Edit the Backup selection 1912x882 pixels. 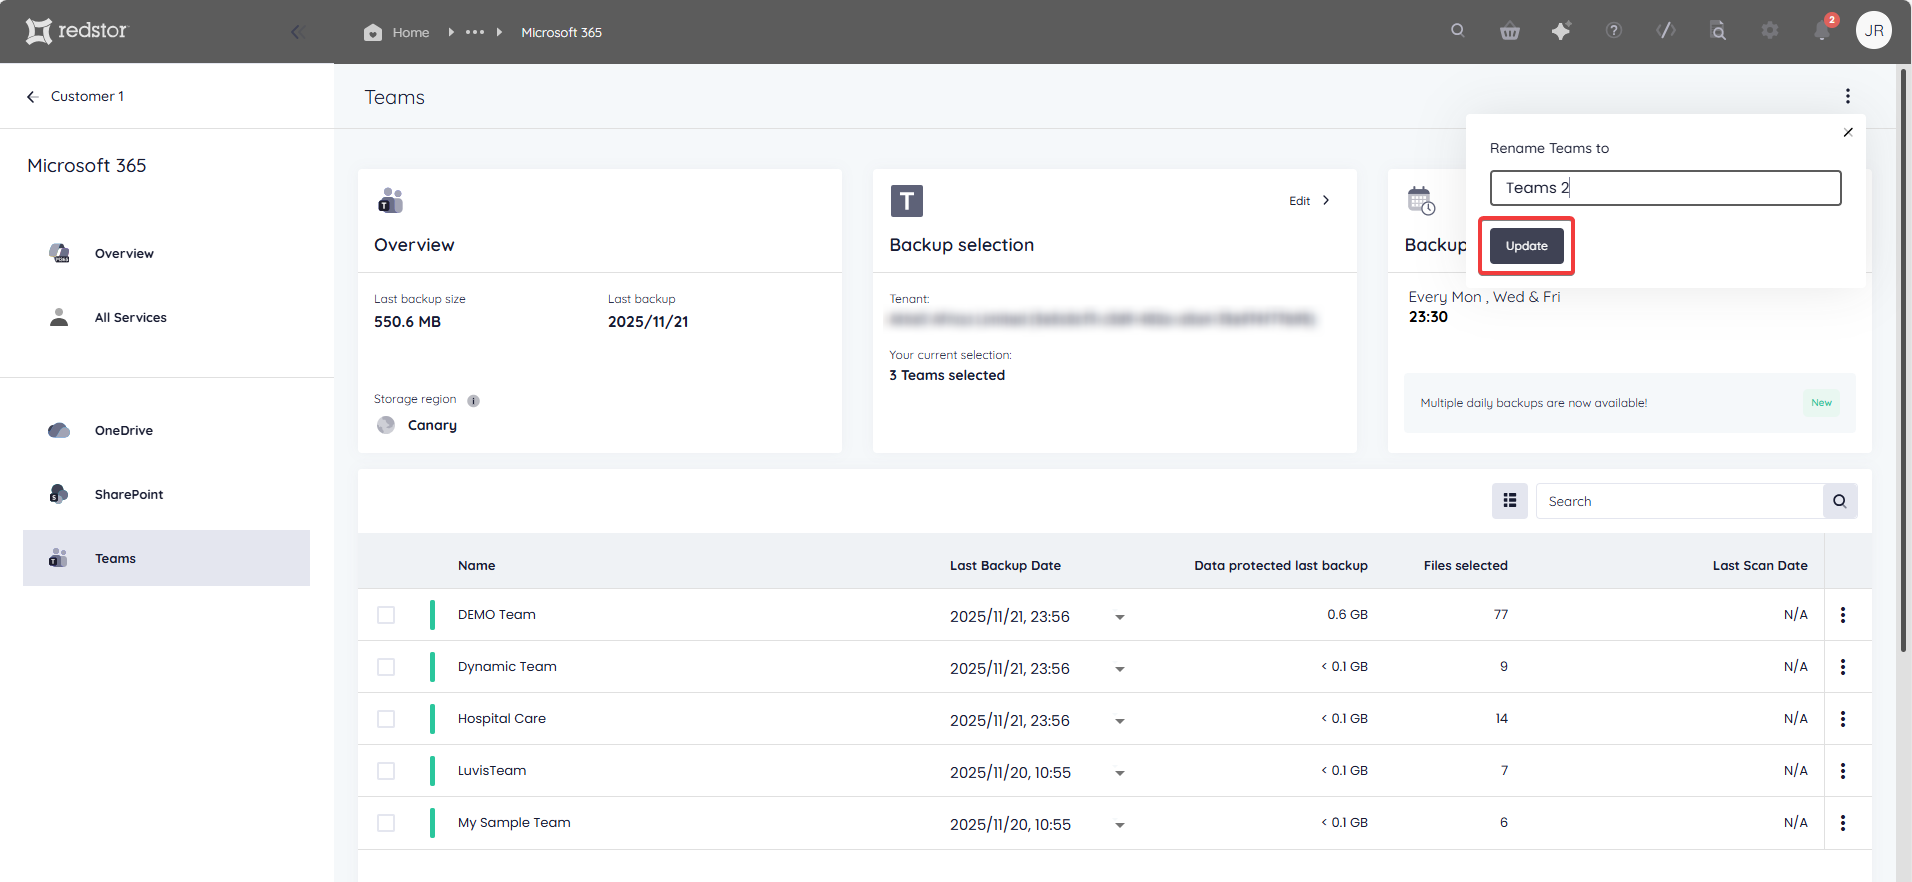(1309, 200)
